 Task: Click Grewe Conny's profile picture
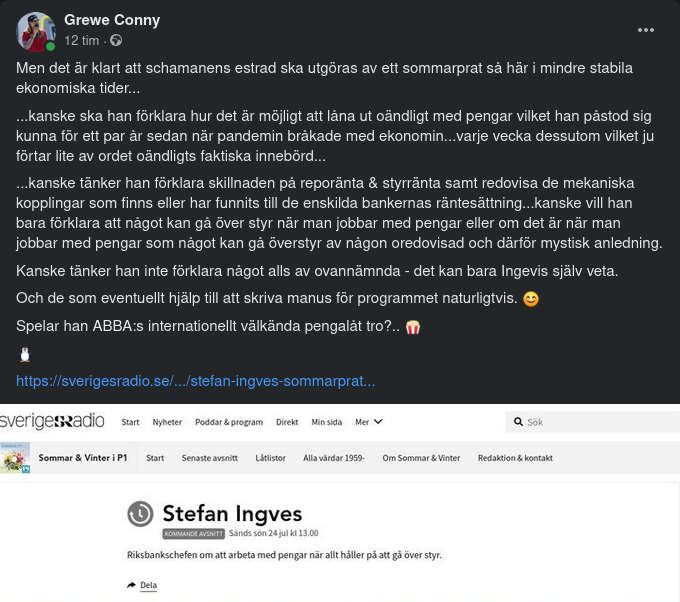pos(36,31)
